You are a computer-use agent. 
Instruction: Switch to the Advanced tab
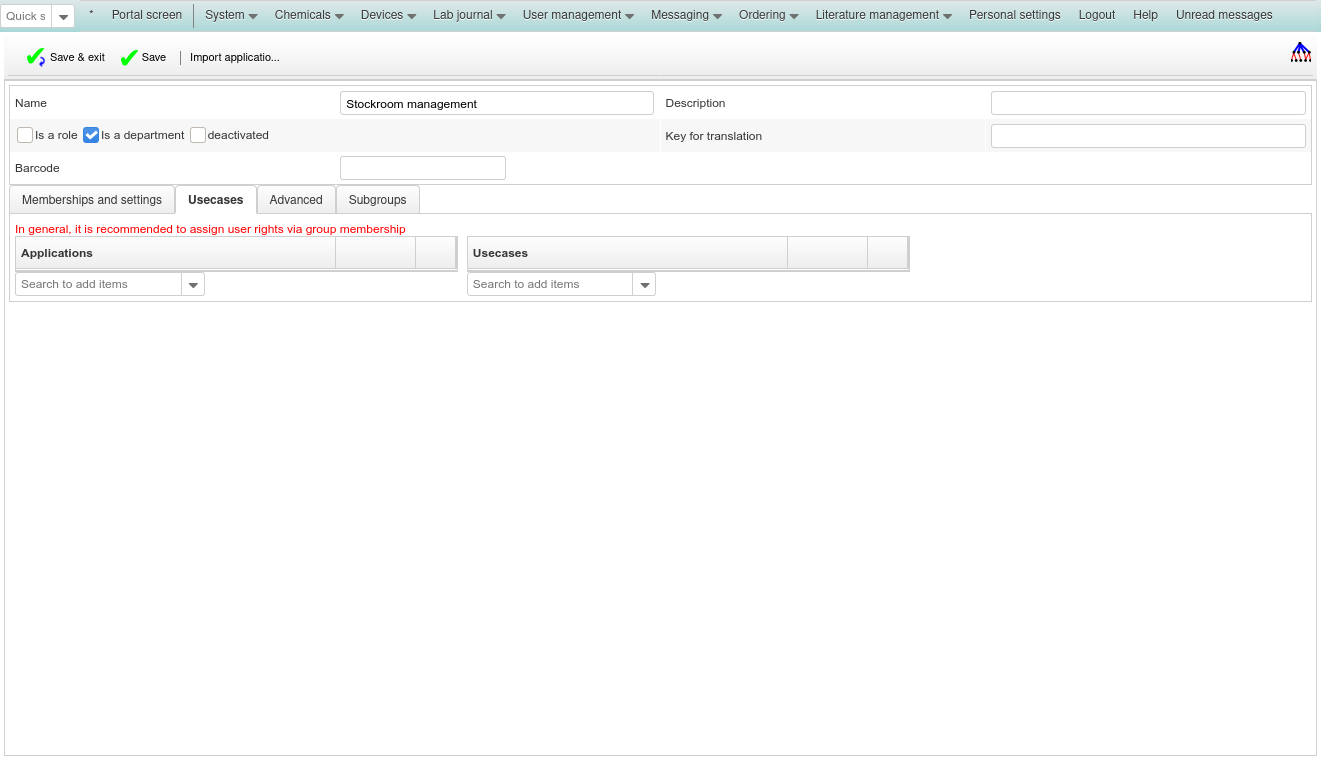pos(296,200)
